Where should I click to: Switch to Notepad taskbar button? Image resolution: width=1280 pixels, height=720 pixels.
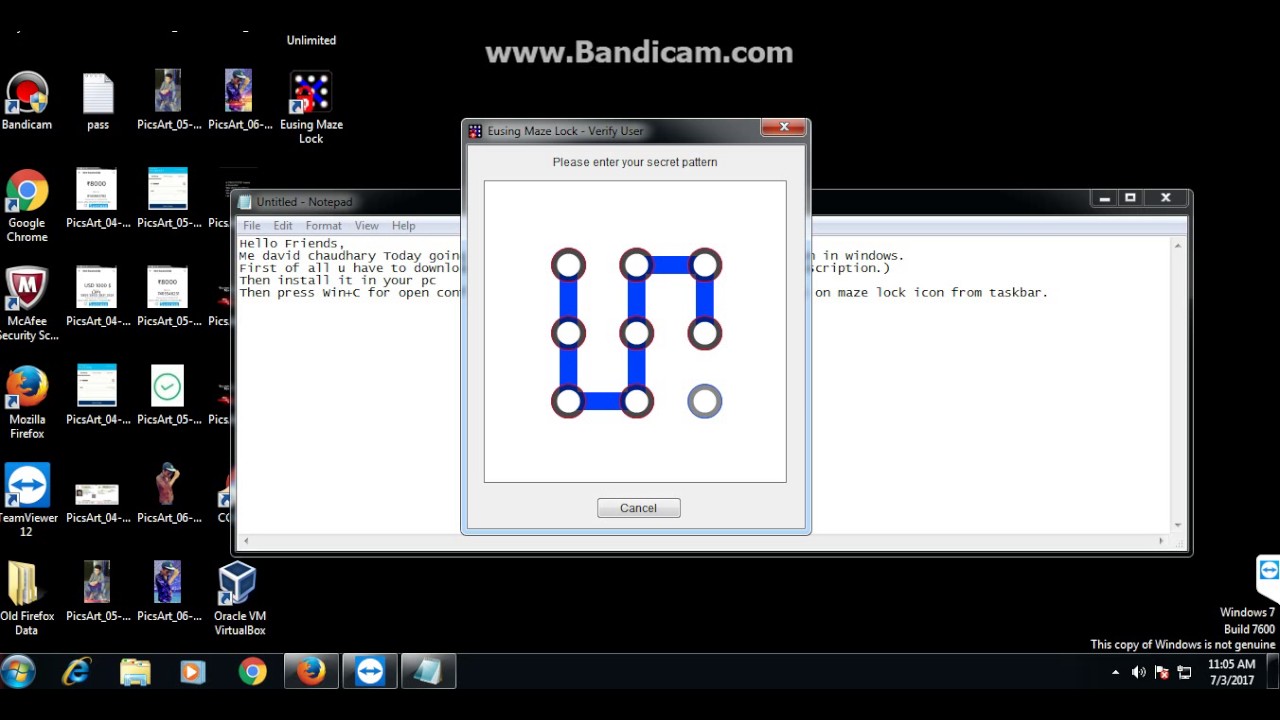coord(429,672)
